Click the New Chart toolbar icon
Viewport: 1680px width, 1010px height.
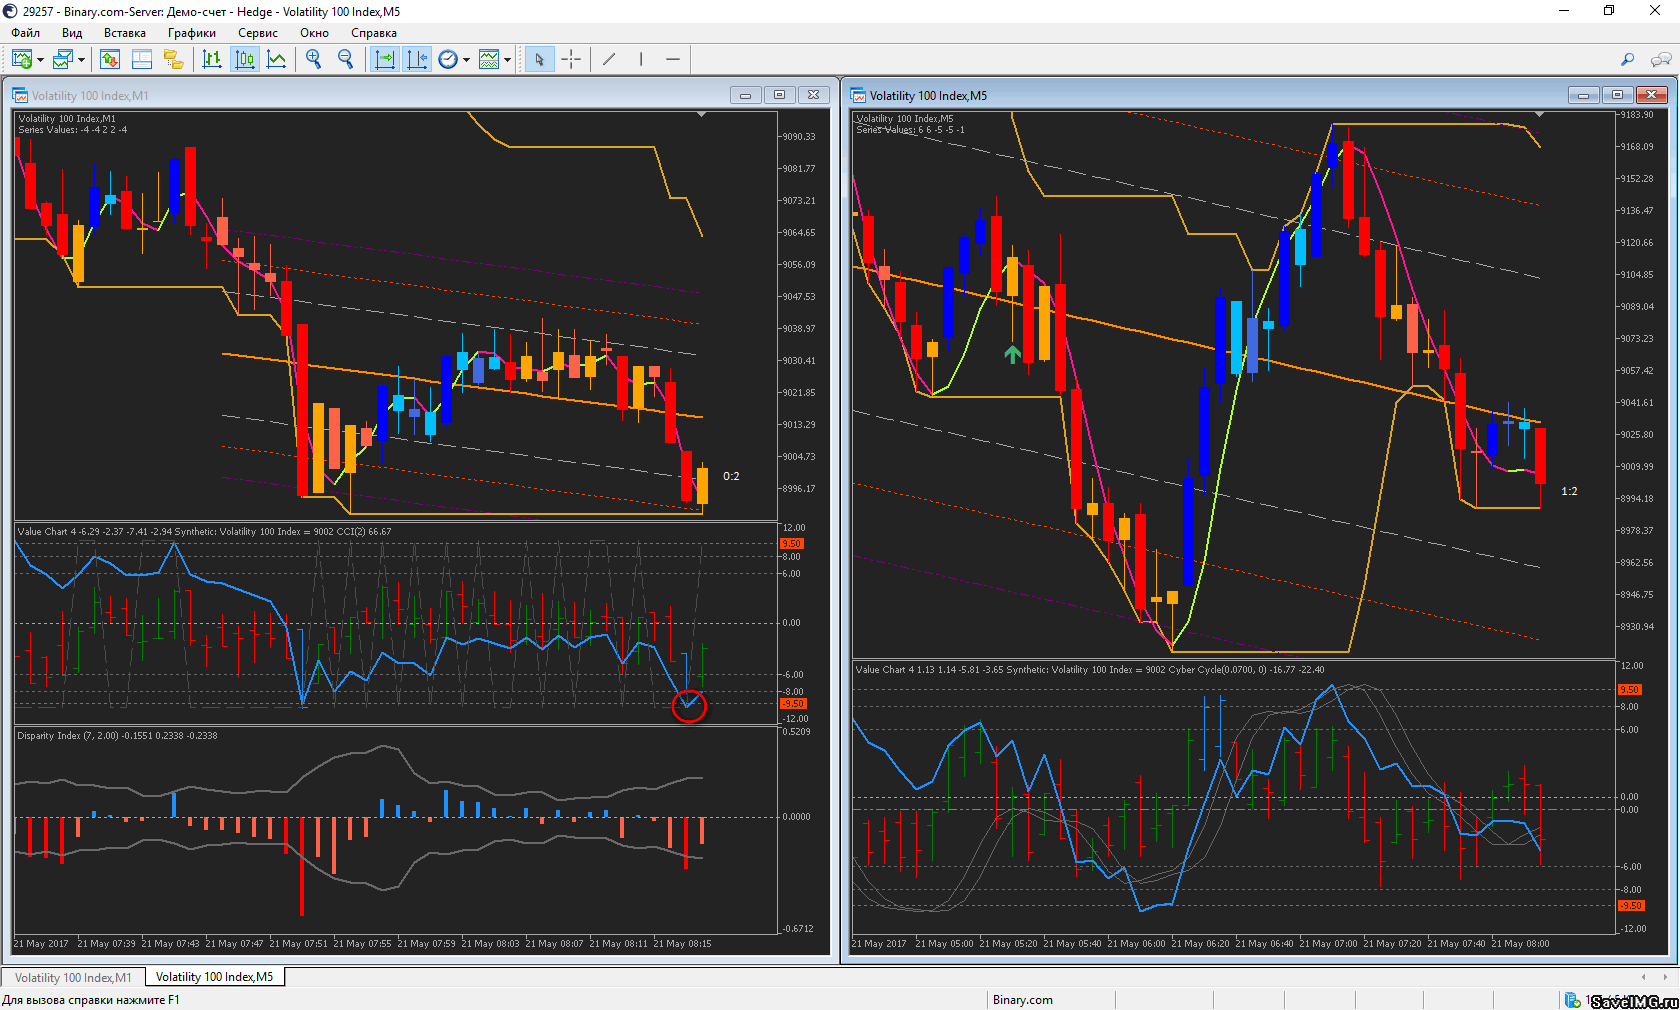pyautogui.click(x=22, y=60)
